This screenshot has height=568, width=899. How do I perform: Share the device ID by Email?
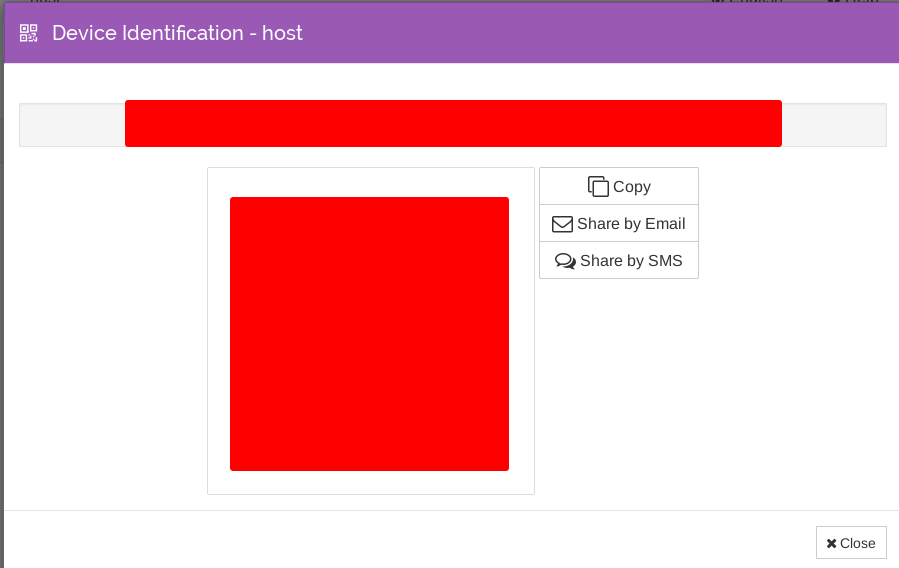pyautogui.click(x=618, y=224)
